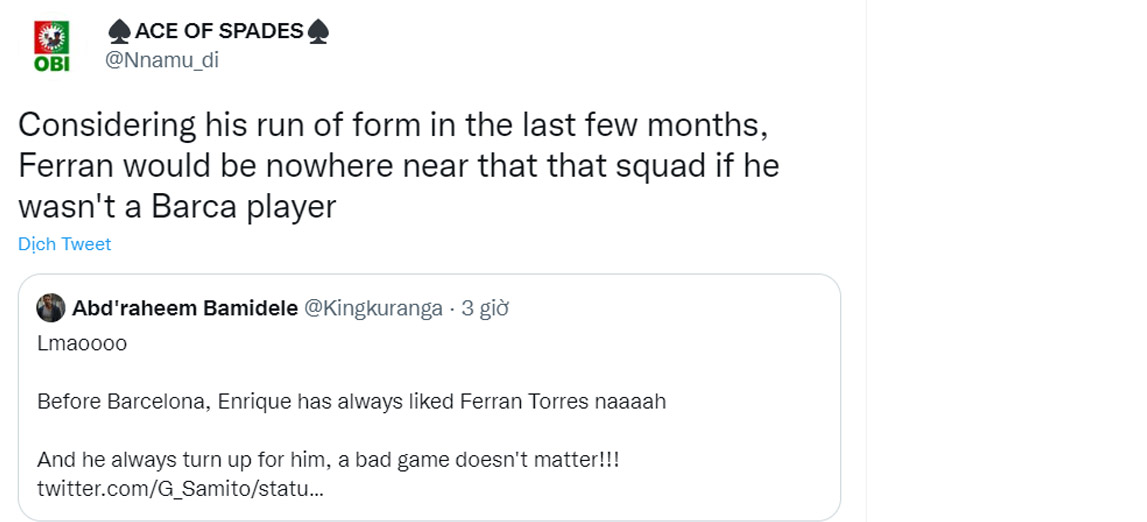Click Abd'raheem Bamidele's small profile picture
This screenshot has width=1147, height=522.
(x=50, y=308)
